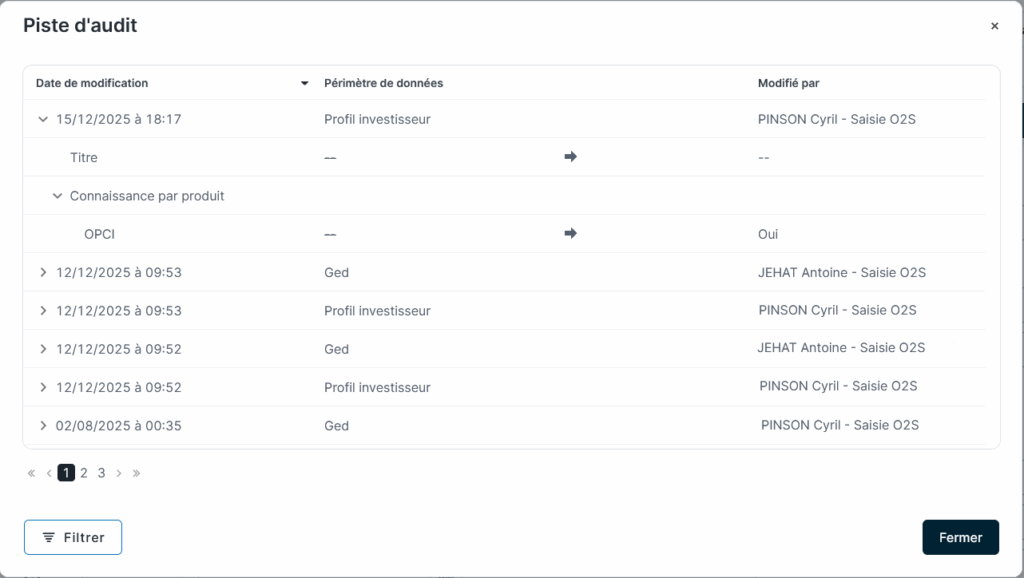
Task: Click the Filtrer button
Action: tap(73, 537)
